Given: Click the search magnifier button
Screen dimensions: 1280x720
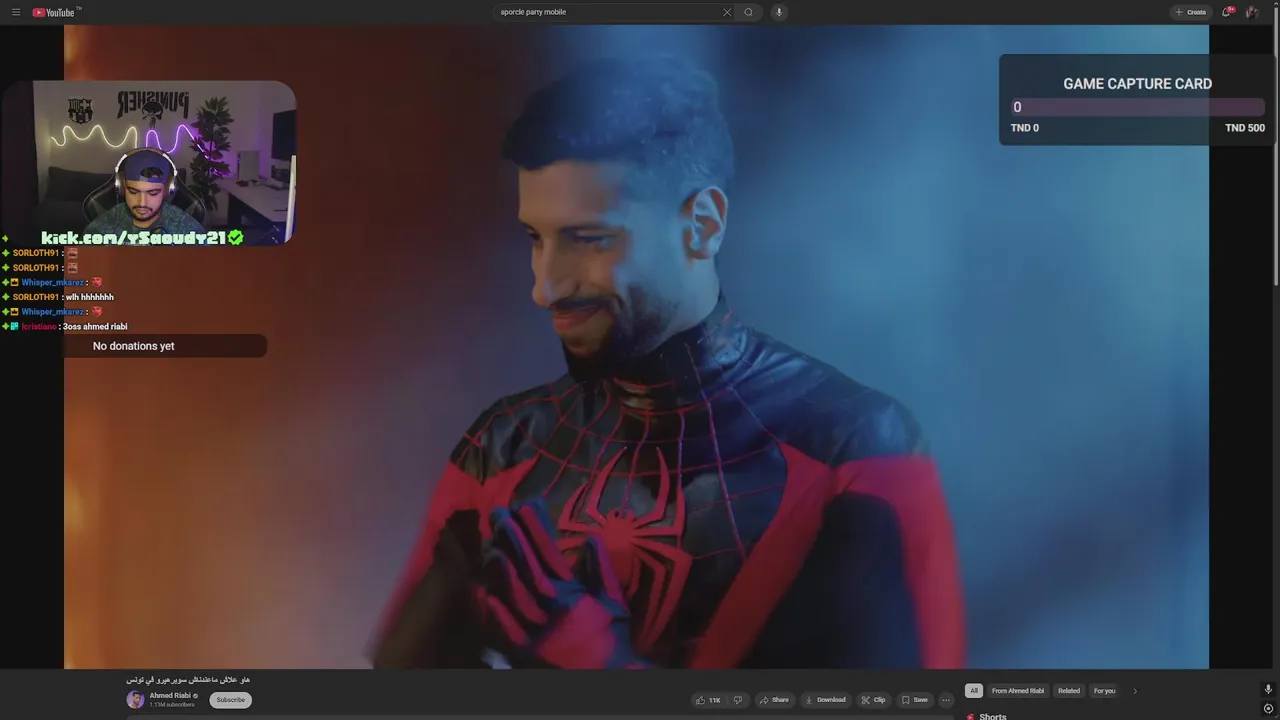Looking at the screenshot, I should (748, 12).
